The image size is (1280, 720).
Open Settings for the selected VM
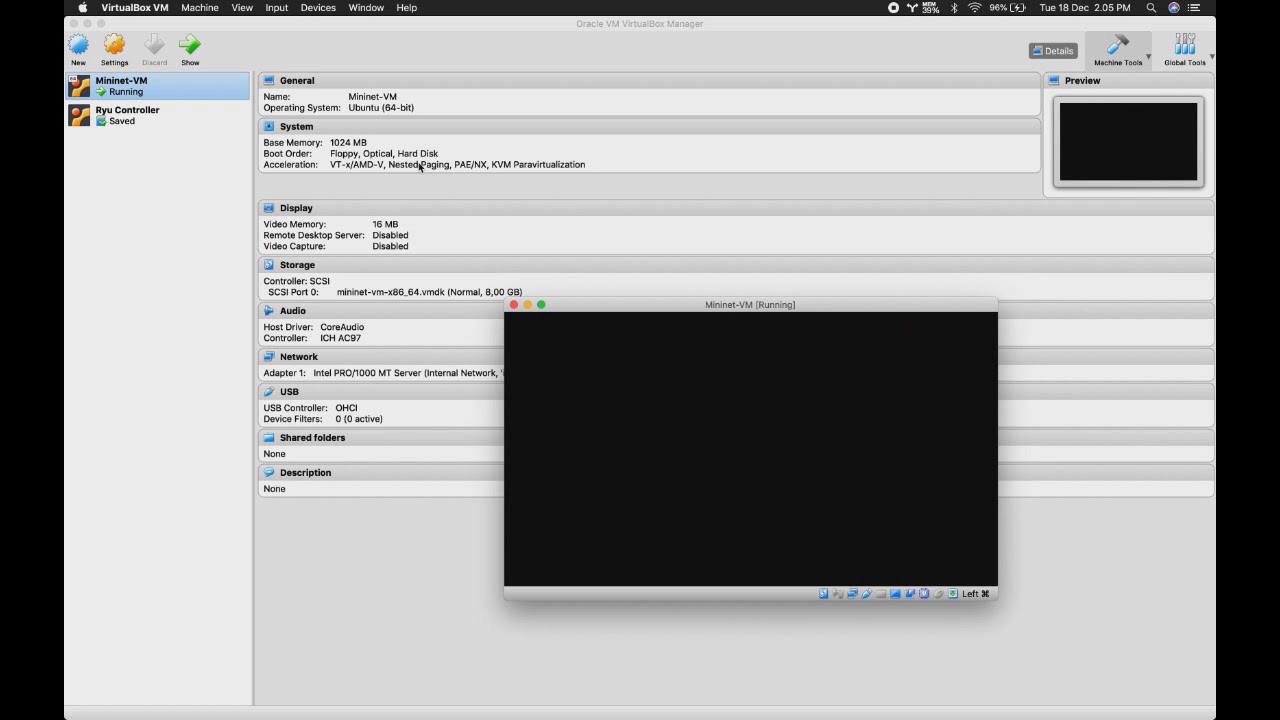(x=114, y=44)
